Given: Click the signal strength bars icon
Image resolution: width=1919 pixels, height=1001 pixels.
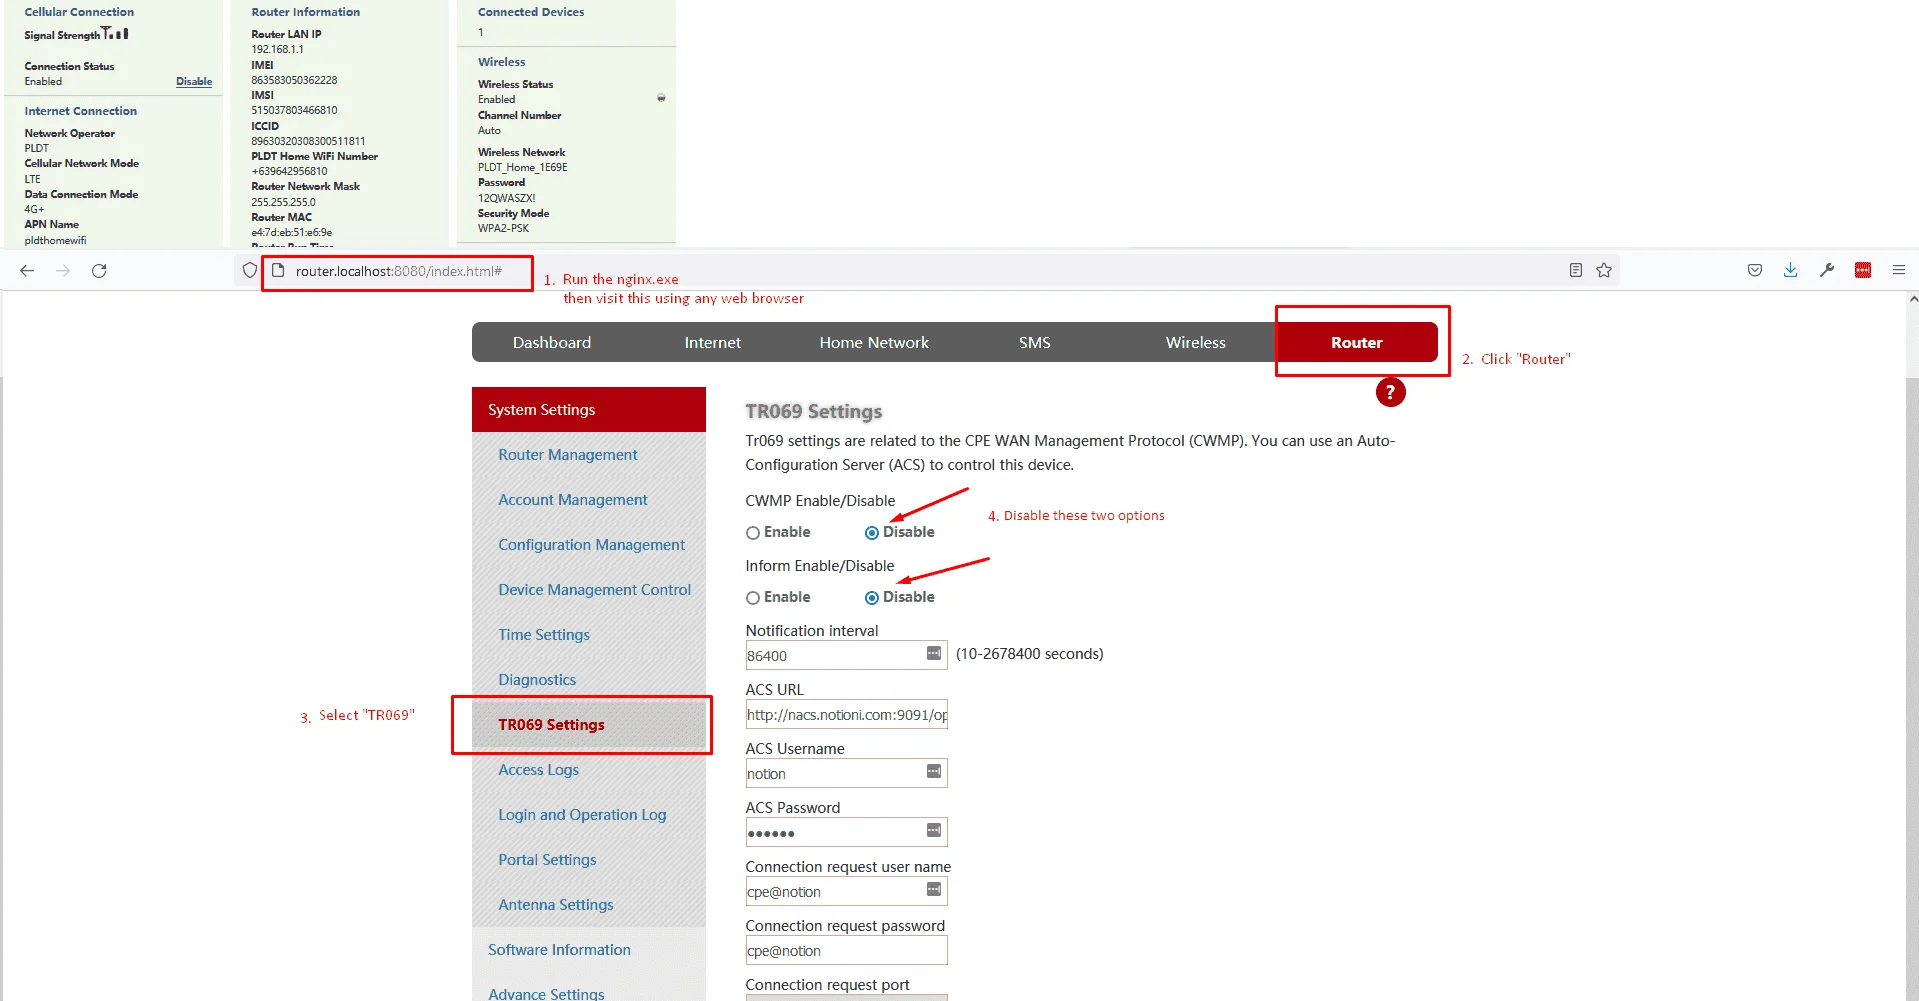Looking at the screenshot, I should pyautogui.click(x=116, y=33).
